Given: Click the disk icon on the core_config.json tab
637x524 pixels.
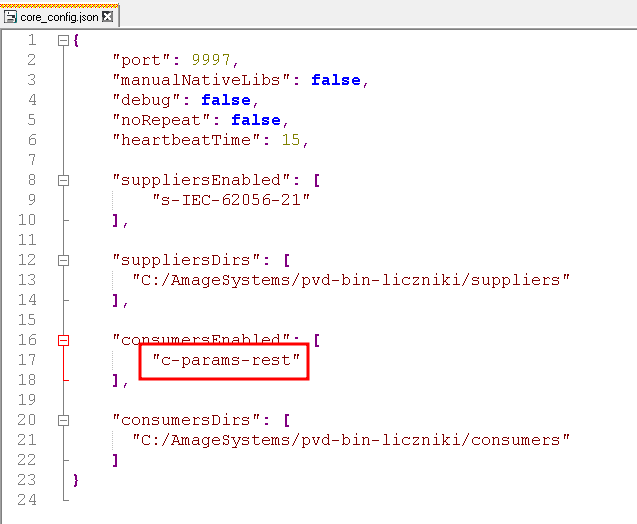Looking at the screenshot, I should pyautogui.click(x=11, y=18).
